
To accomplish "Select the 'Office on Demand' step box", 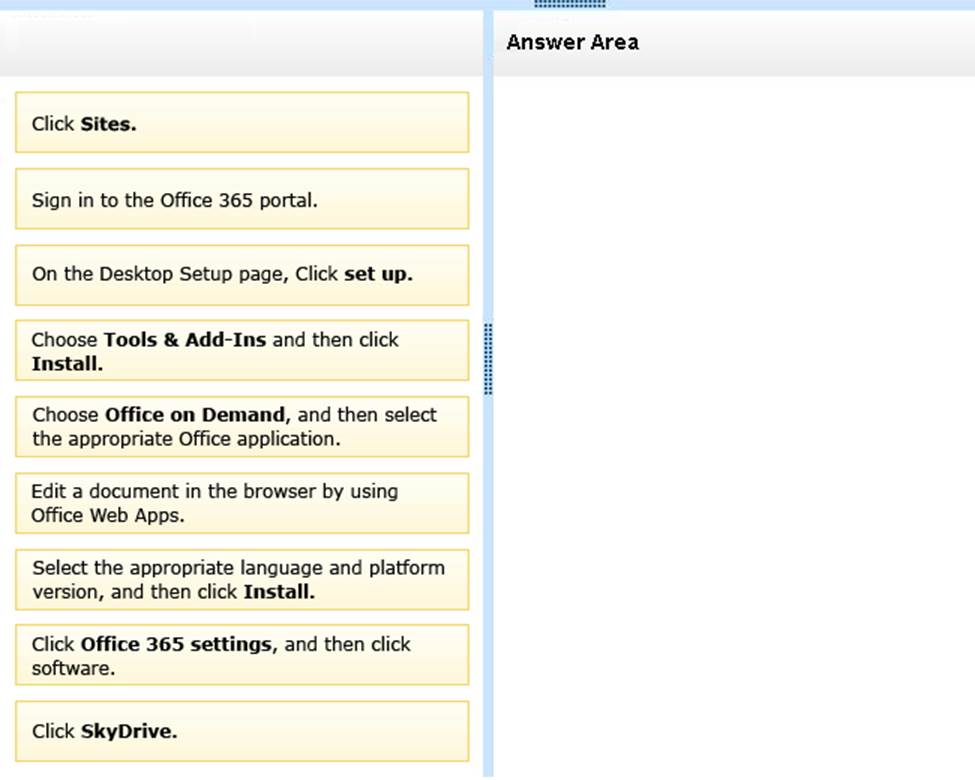I will (x=242, y=427).
